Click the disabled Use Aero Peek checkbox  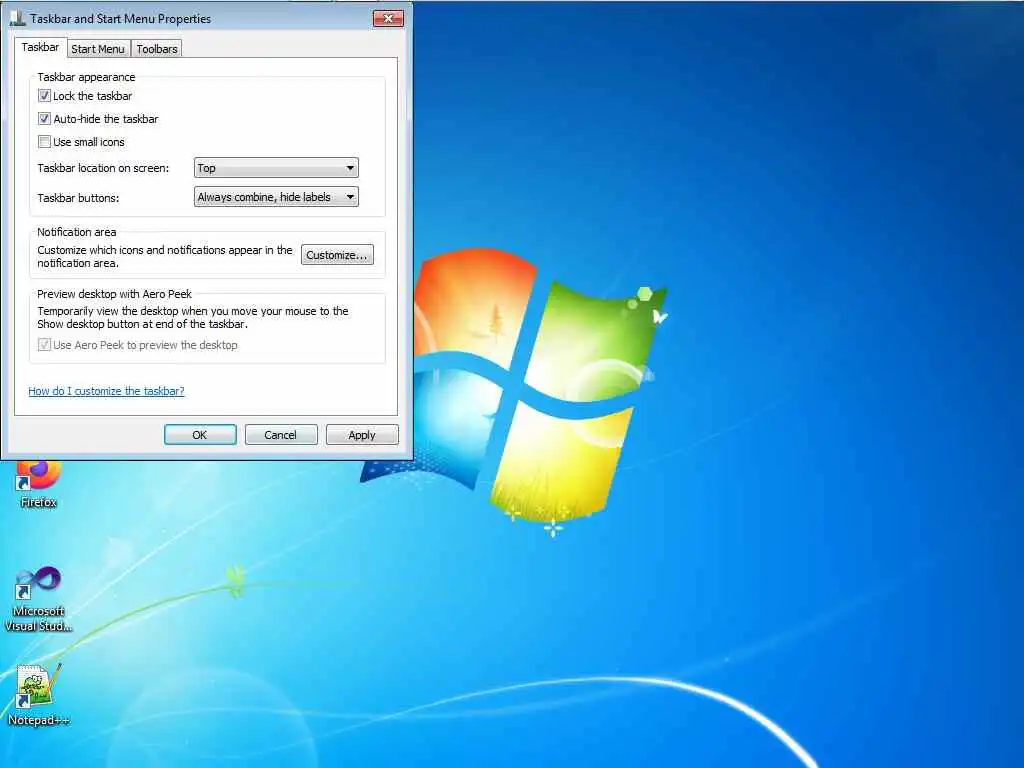[44, 345]
